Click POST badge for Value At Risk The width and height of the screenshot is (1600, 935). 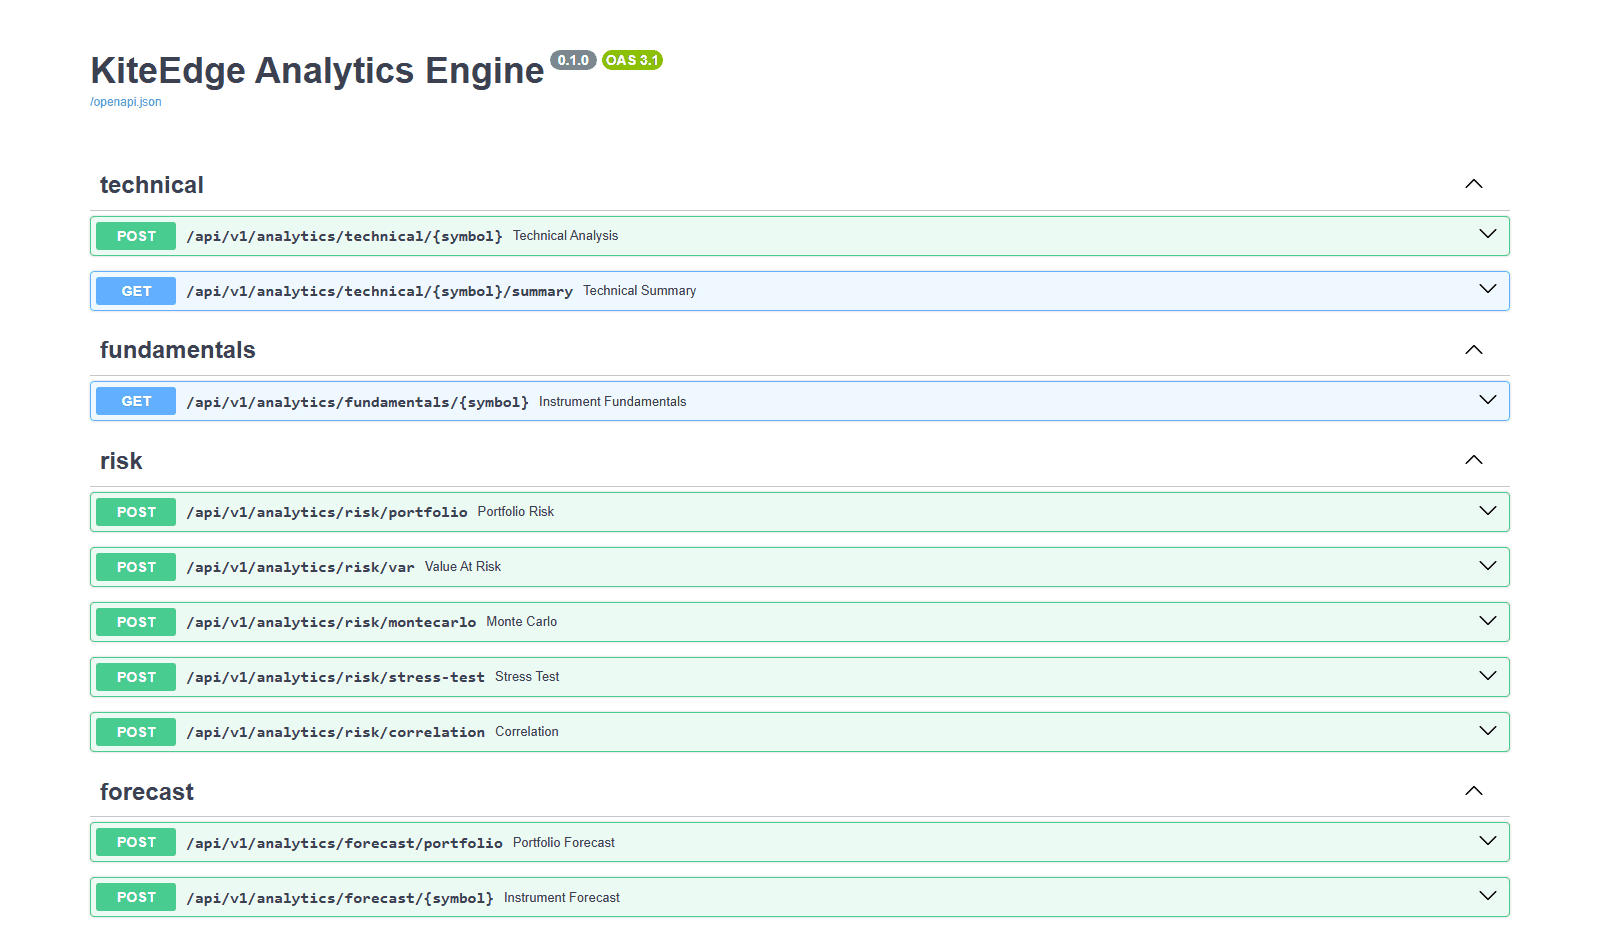pyautogui.click(x=136, y=567)
